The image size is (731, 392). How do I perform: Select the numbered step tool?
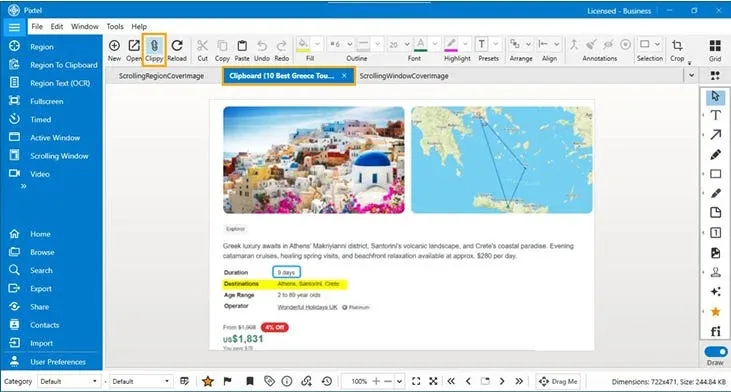[715, 233]
